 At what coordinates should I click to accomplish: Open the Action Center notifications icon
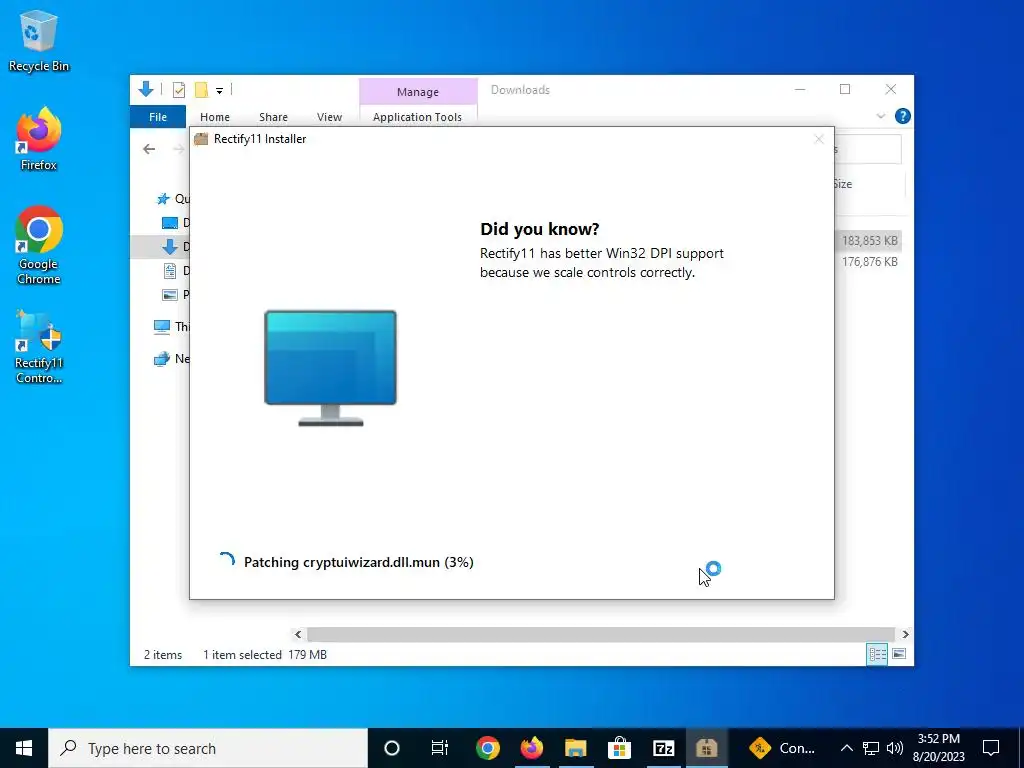point(991,748)
